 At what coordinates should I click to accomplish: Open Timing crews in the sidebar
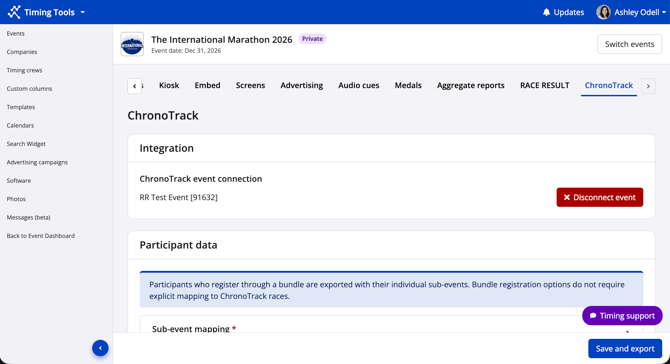[x=24, y=70]
